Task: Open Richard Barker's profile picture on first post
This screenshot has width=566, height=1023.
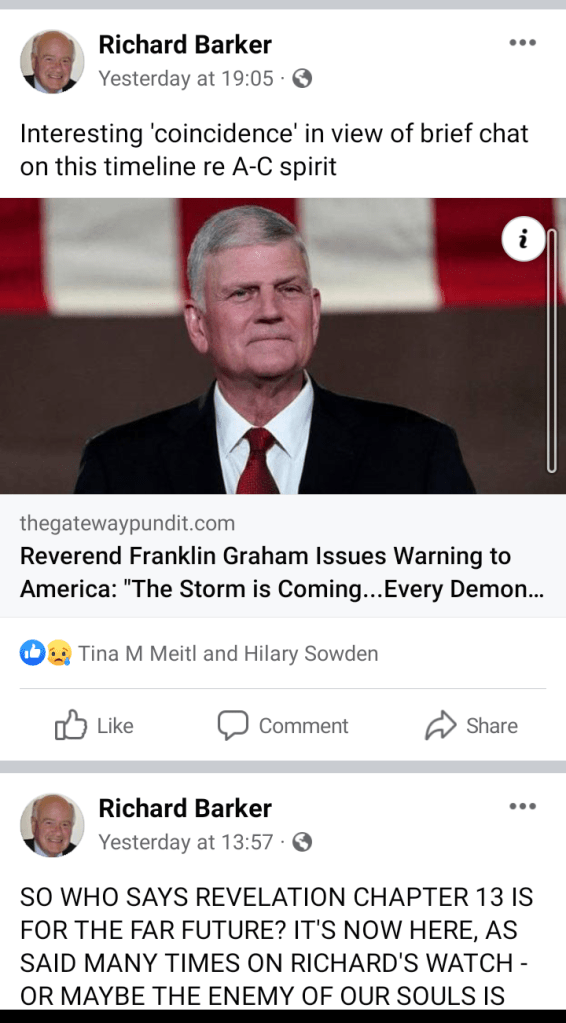Action: [52, 62]
